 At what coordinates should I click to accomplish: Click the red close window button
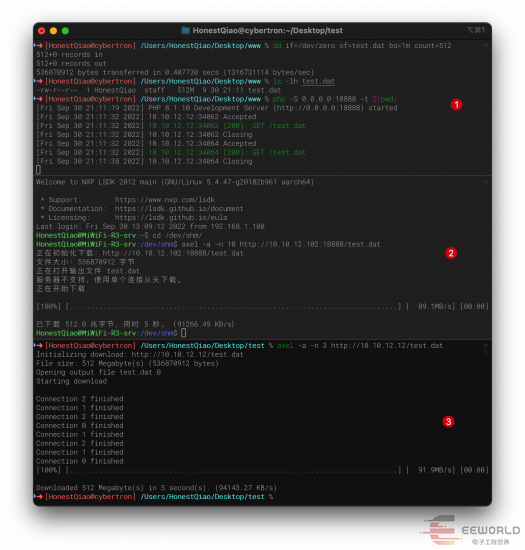41,31
